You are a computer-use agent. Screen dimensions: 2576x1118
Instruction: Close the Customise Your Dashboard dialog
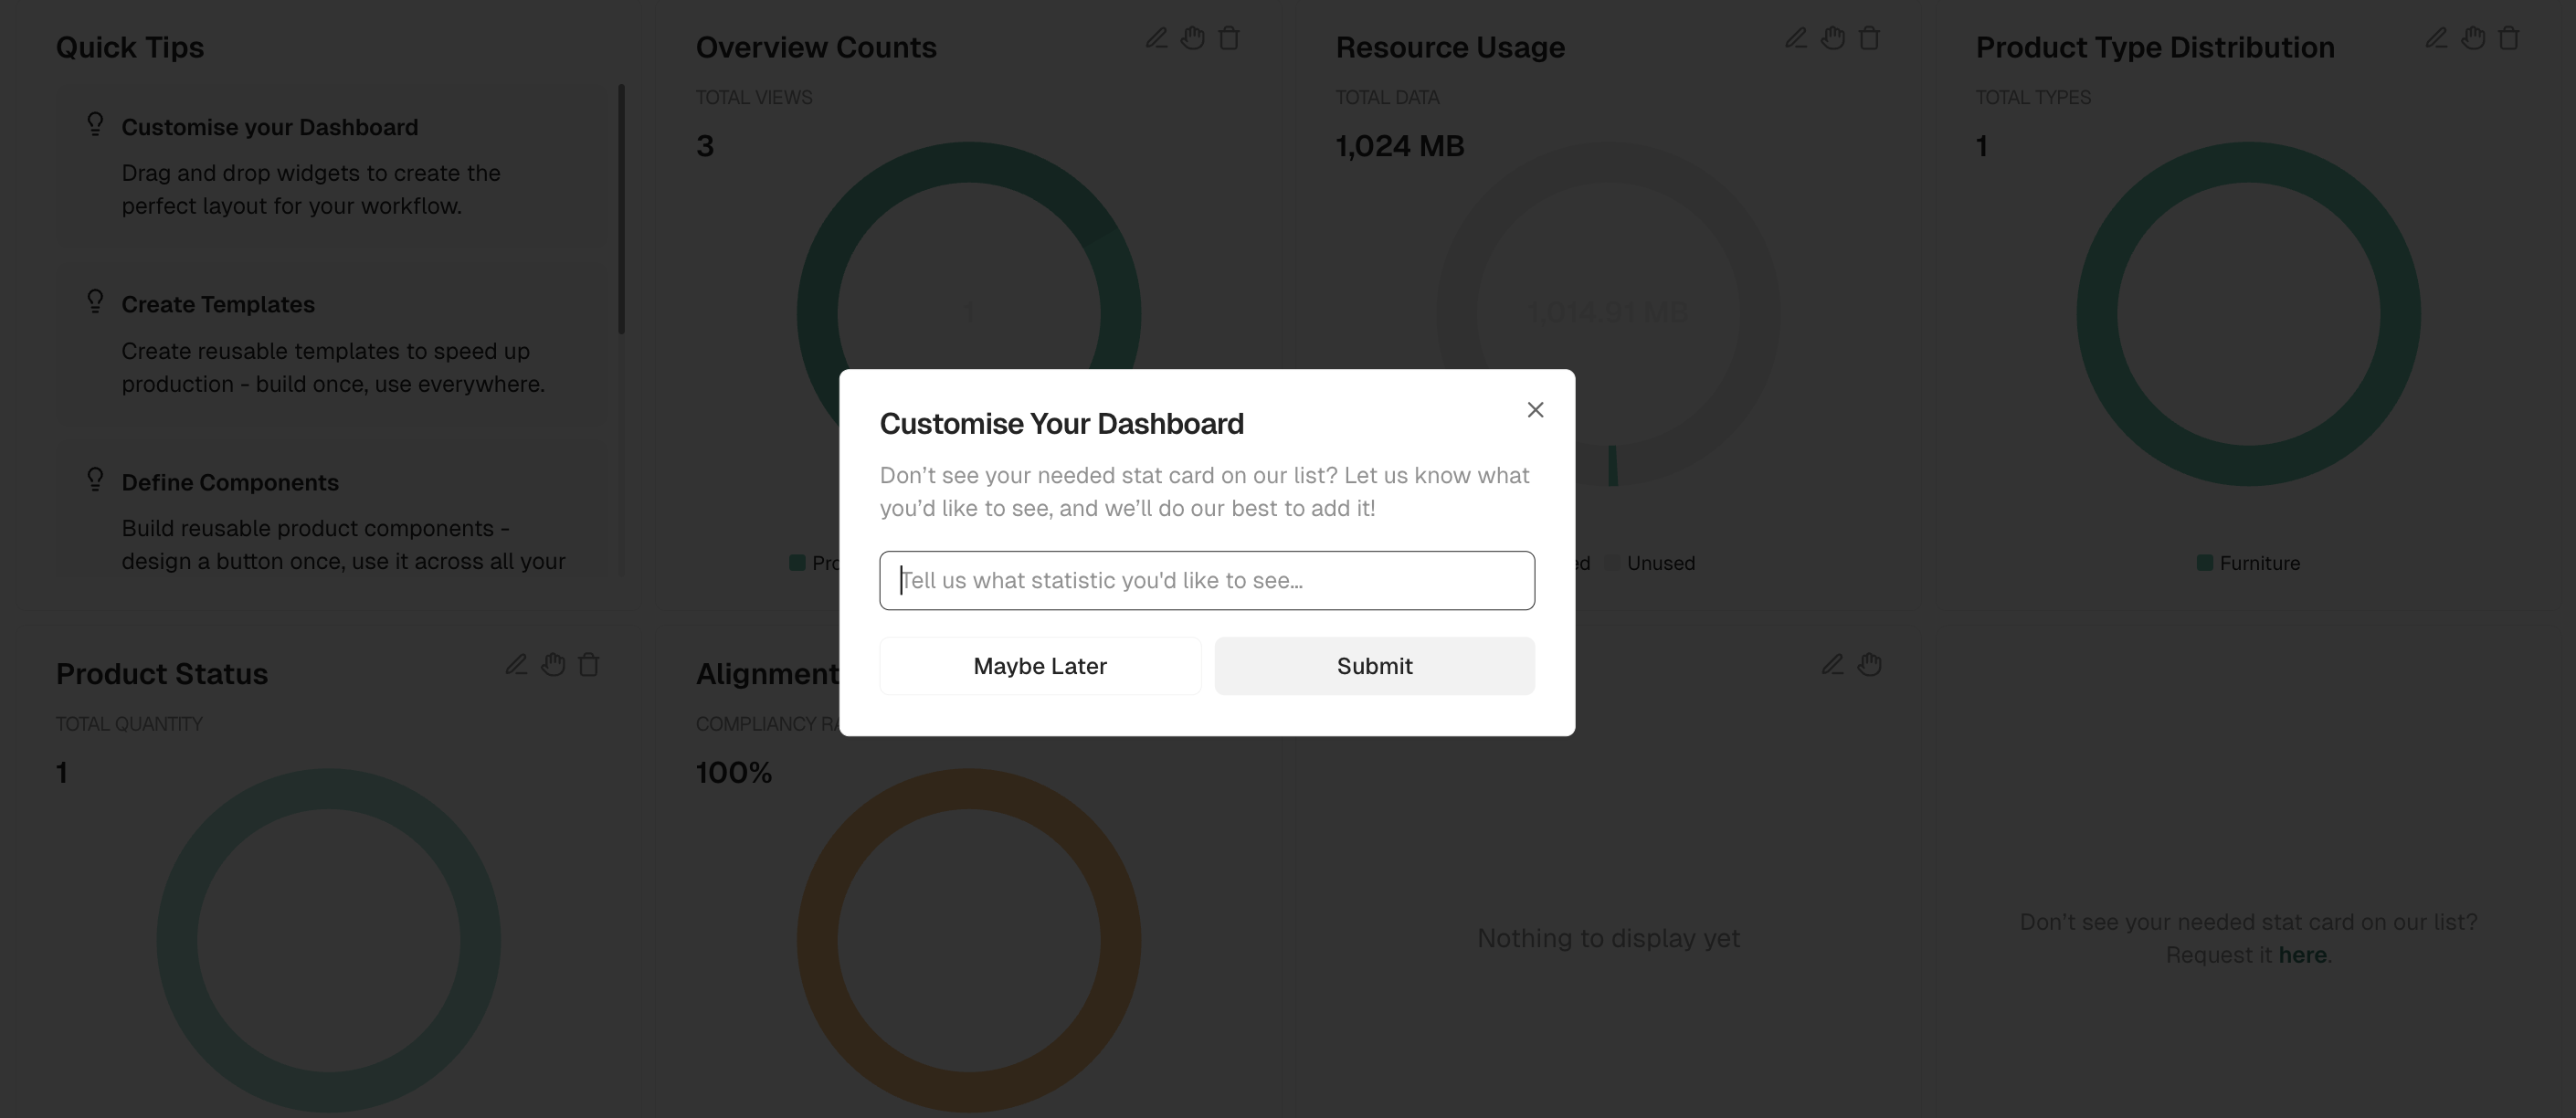point(1535,410)
